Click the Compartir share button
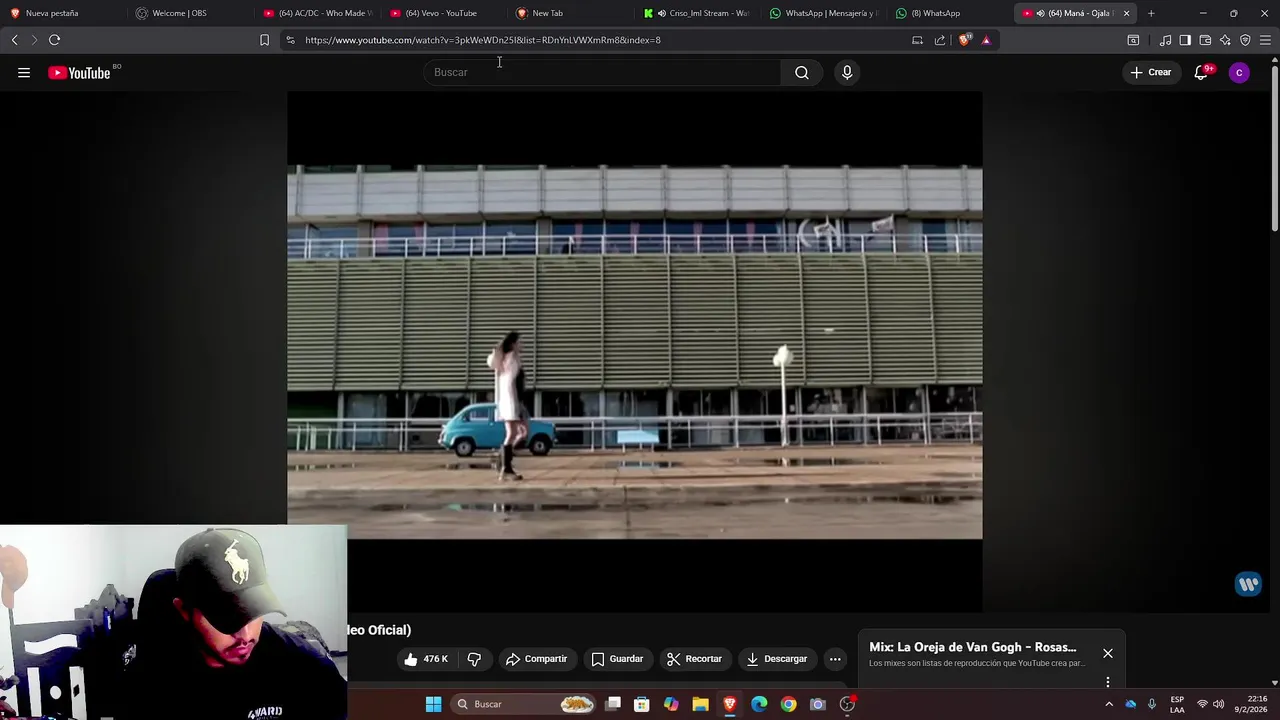The width and height of the screenshot is (1280, 720). tap(537, 659)
